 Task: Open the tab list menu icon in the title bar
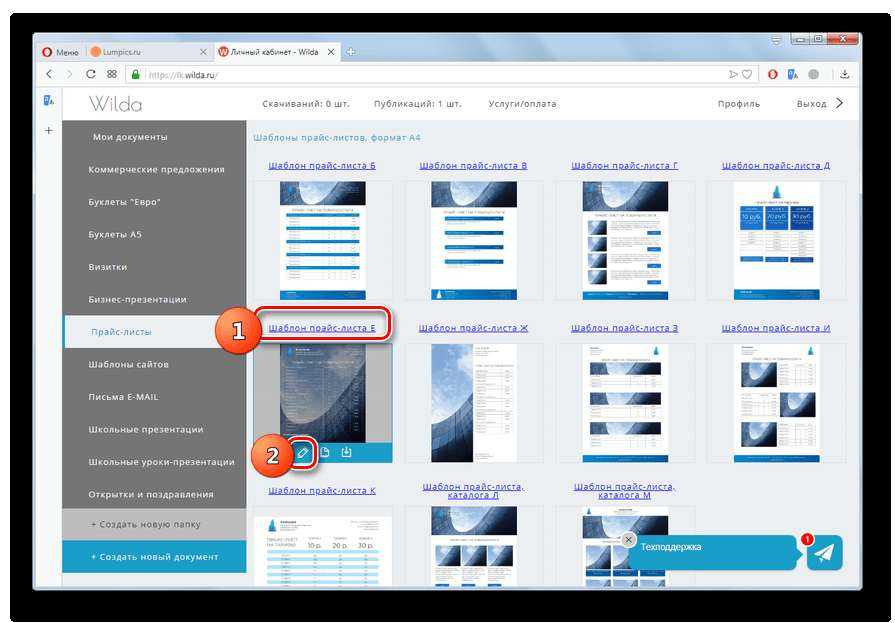(776, 40)
